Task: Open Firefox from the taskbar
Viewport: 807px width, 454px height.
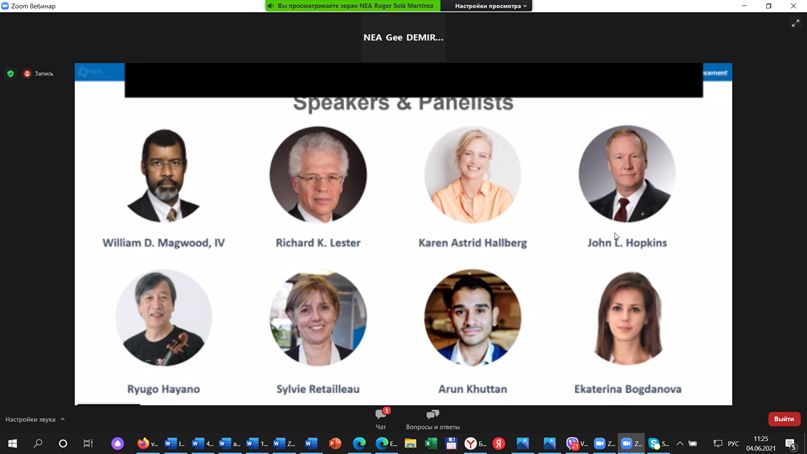Action: point(143,443)
